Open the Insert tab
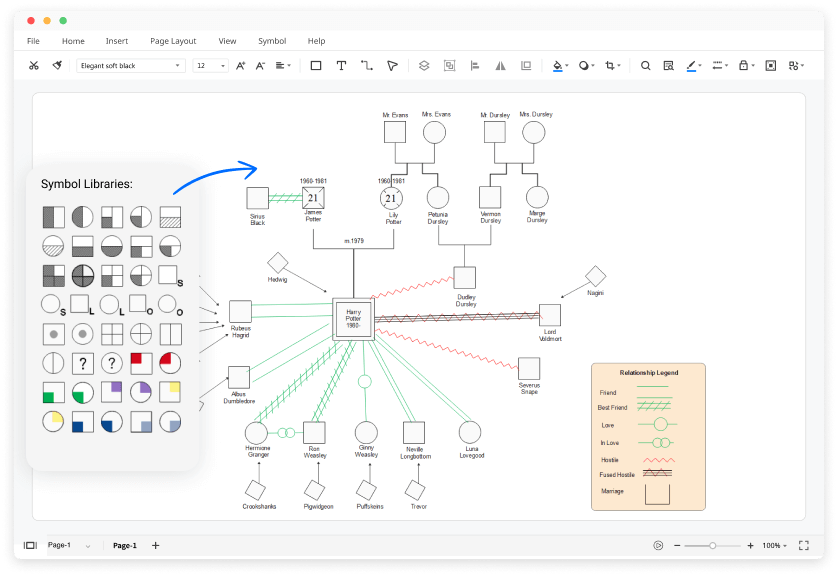Screen dimensions: 838x576 click(x=117, y=41)
